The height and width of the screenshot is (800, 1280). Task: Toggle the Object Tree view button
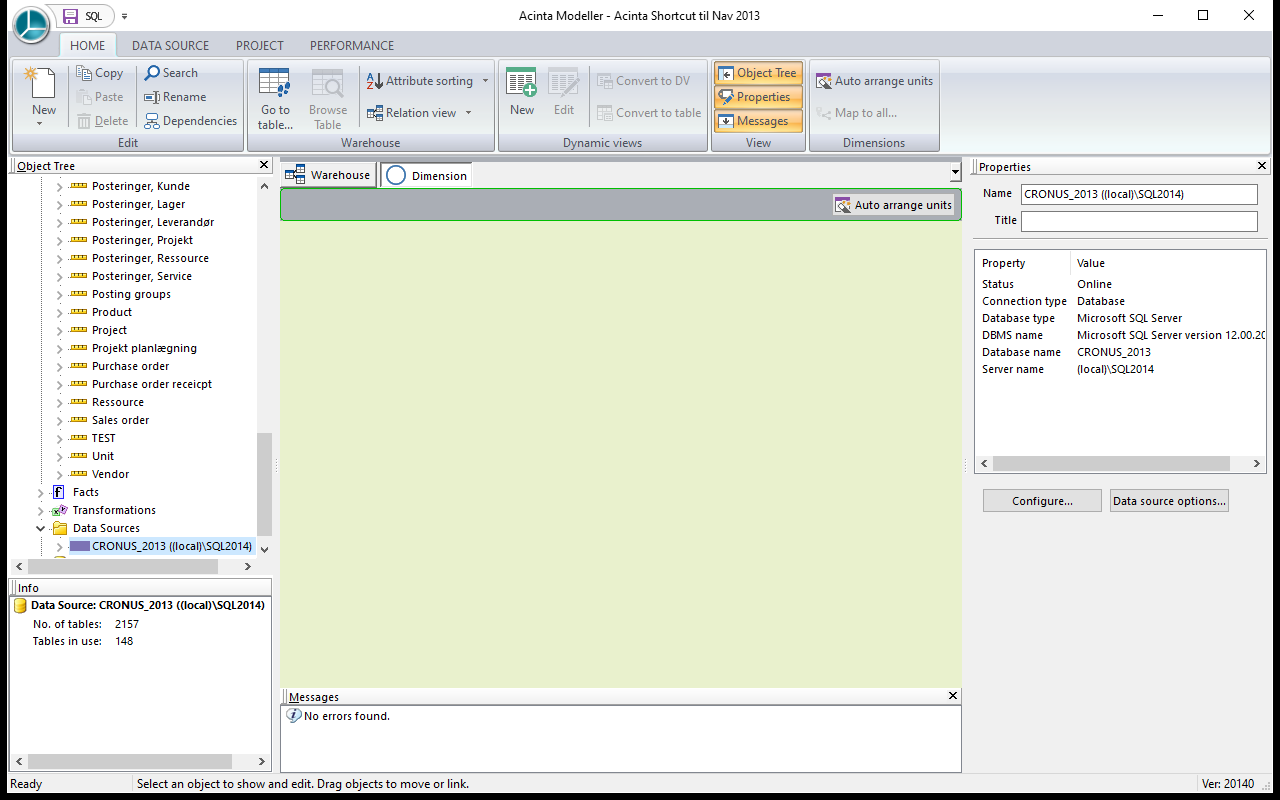point(758,73)
